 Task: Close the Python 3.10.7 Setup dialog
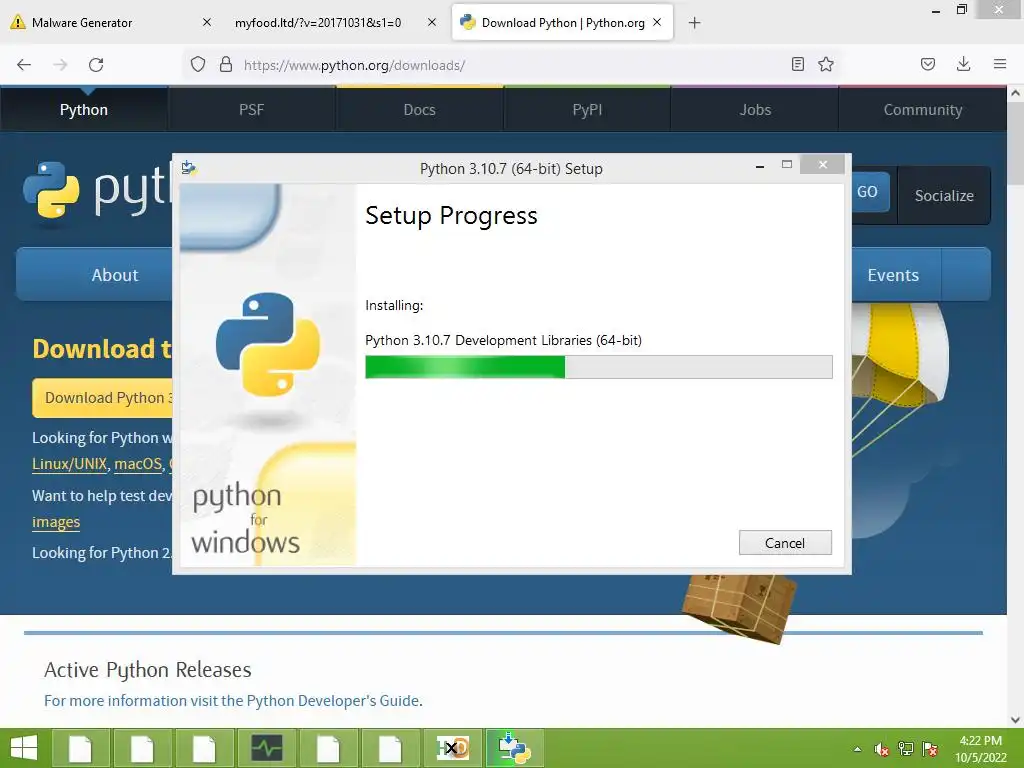coord(823,165)
